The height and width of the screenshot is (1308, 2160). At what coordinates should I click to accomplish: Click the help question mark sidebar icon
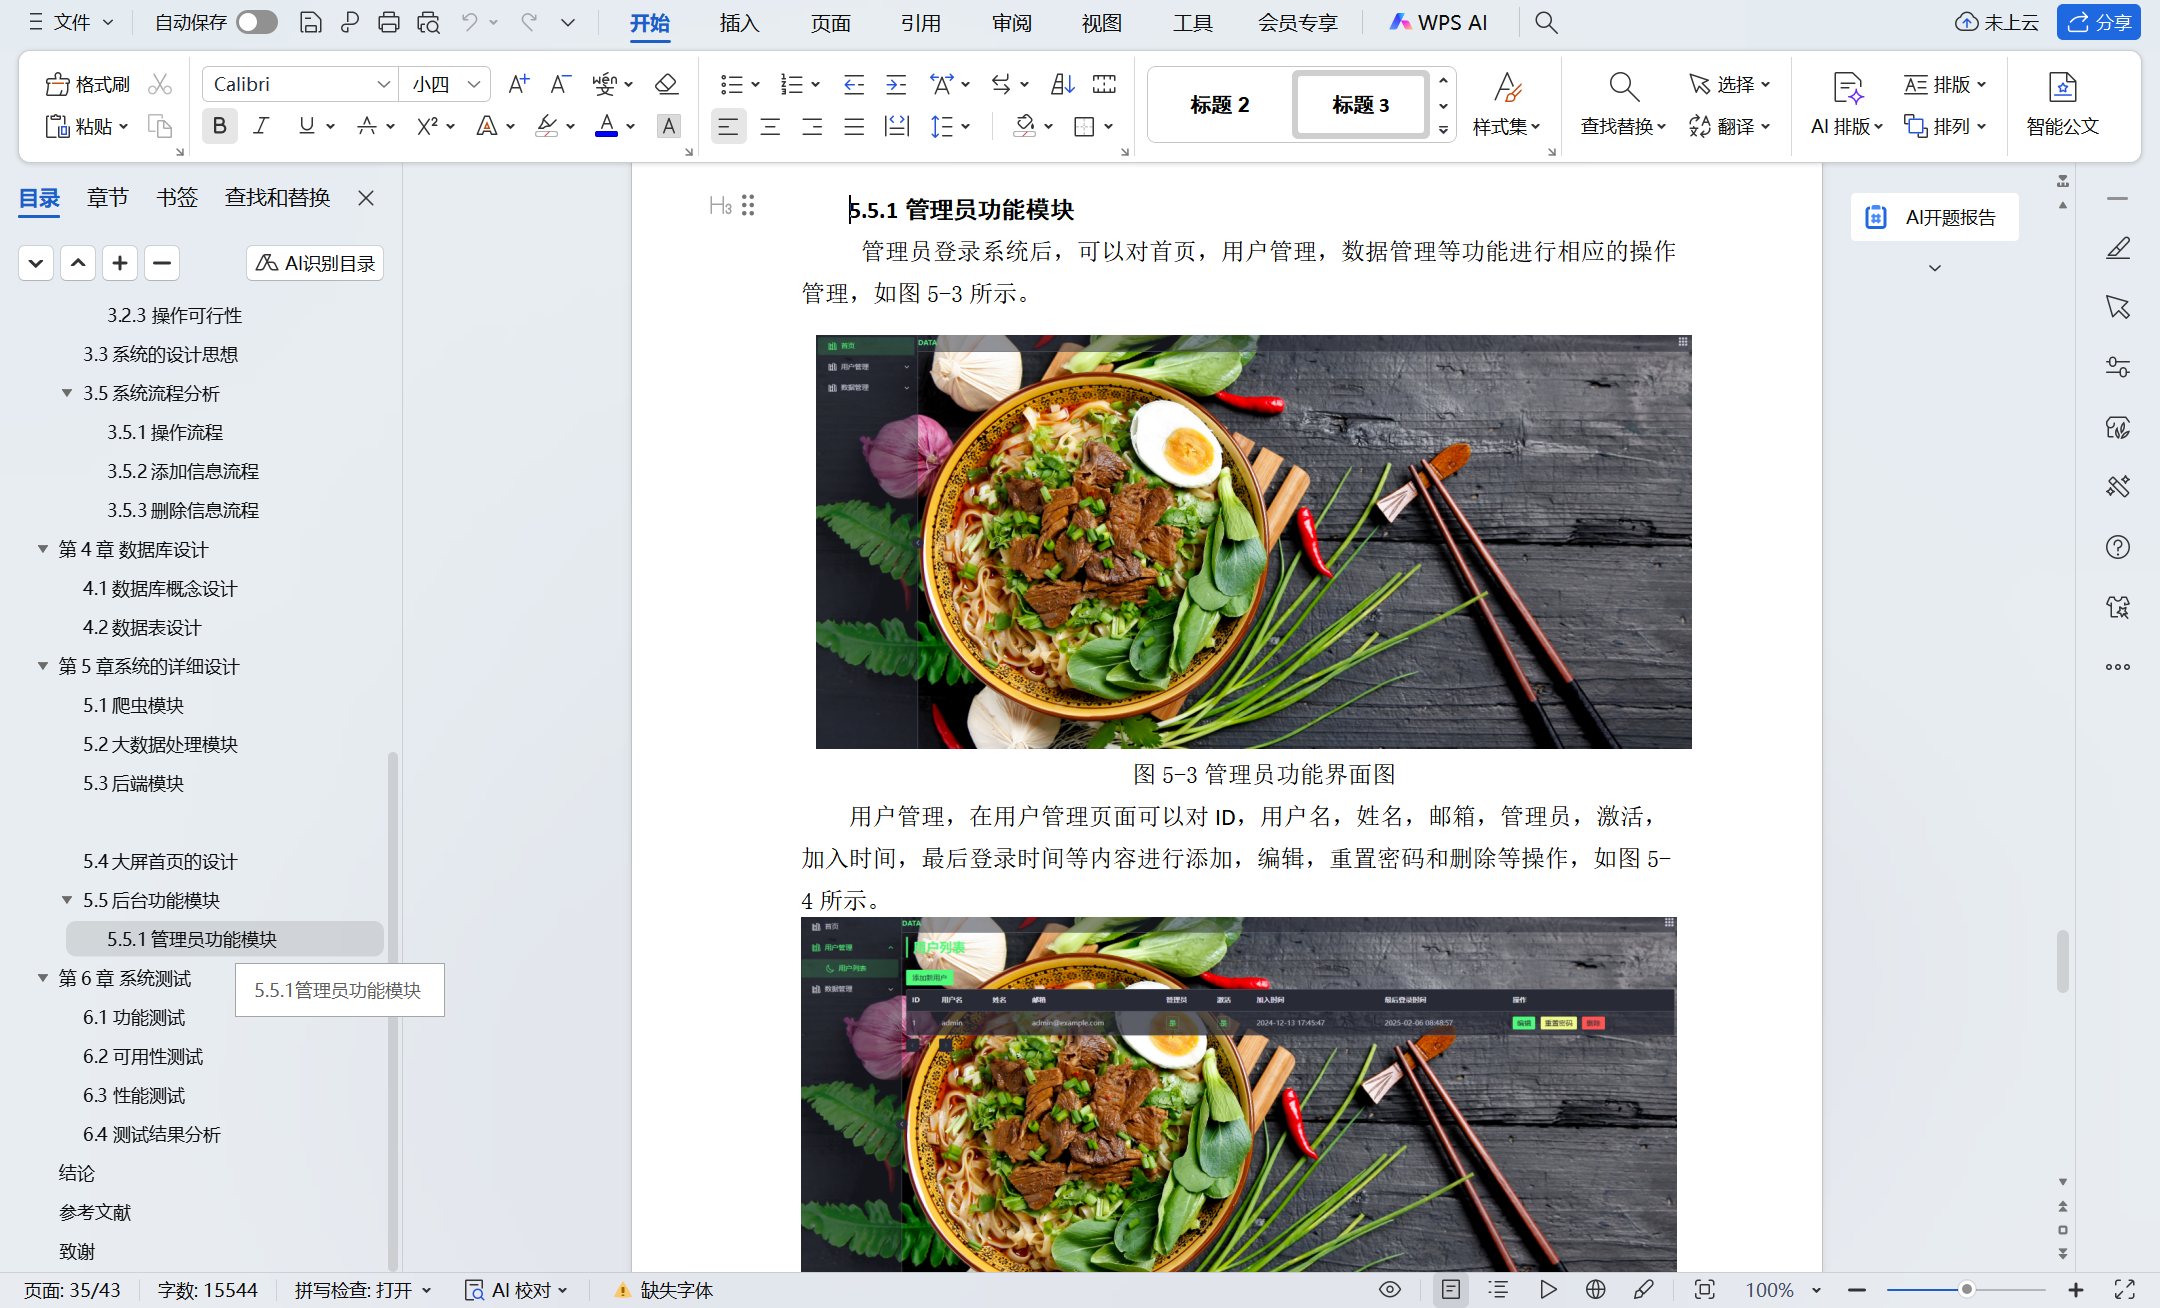click(2117, 547)
